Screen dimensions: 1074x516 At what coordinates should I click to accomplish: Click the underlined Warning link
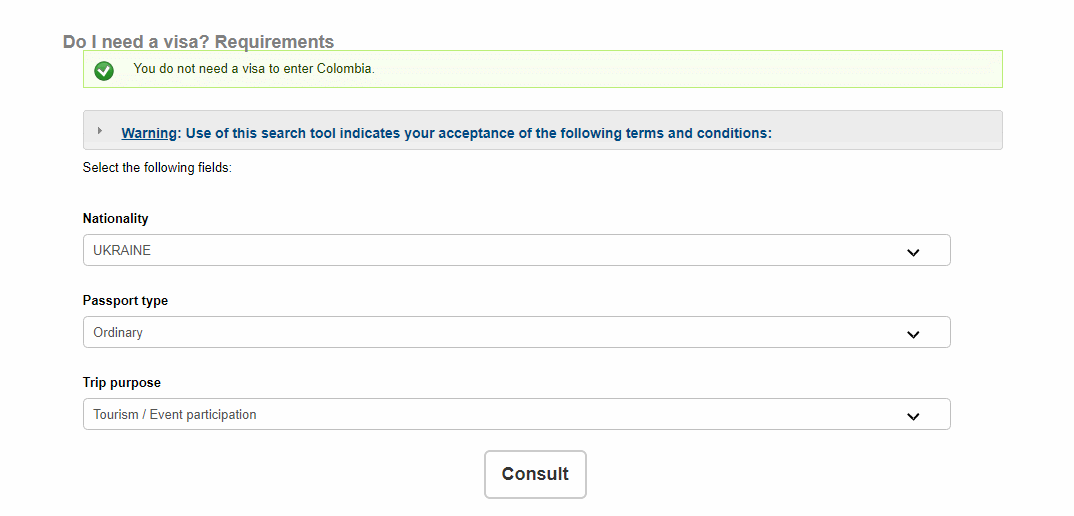[x=149, y=133]
